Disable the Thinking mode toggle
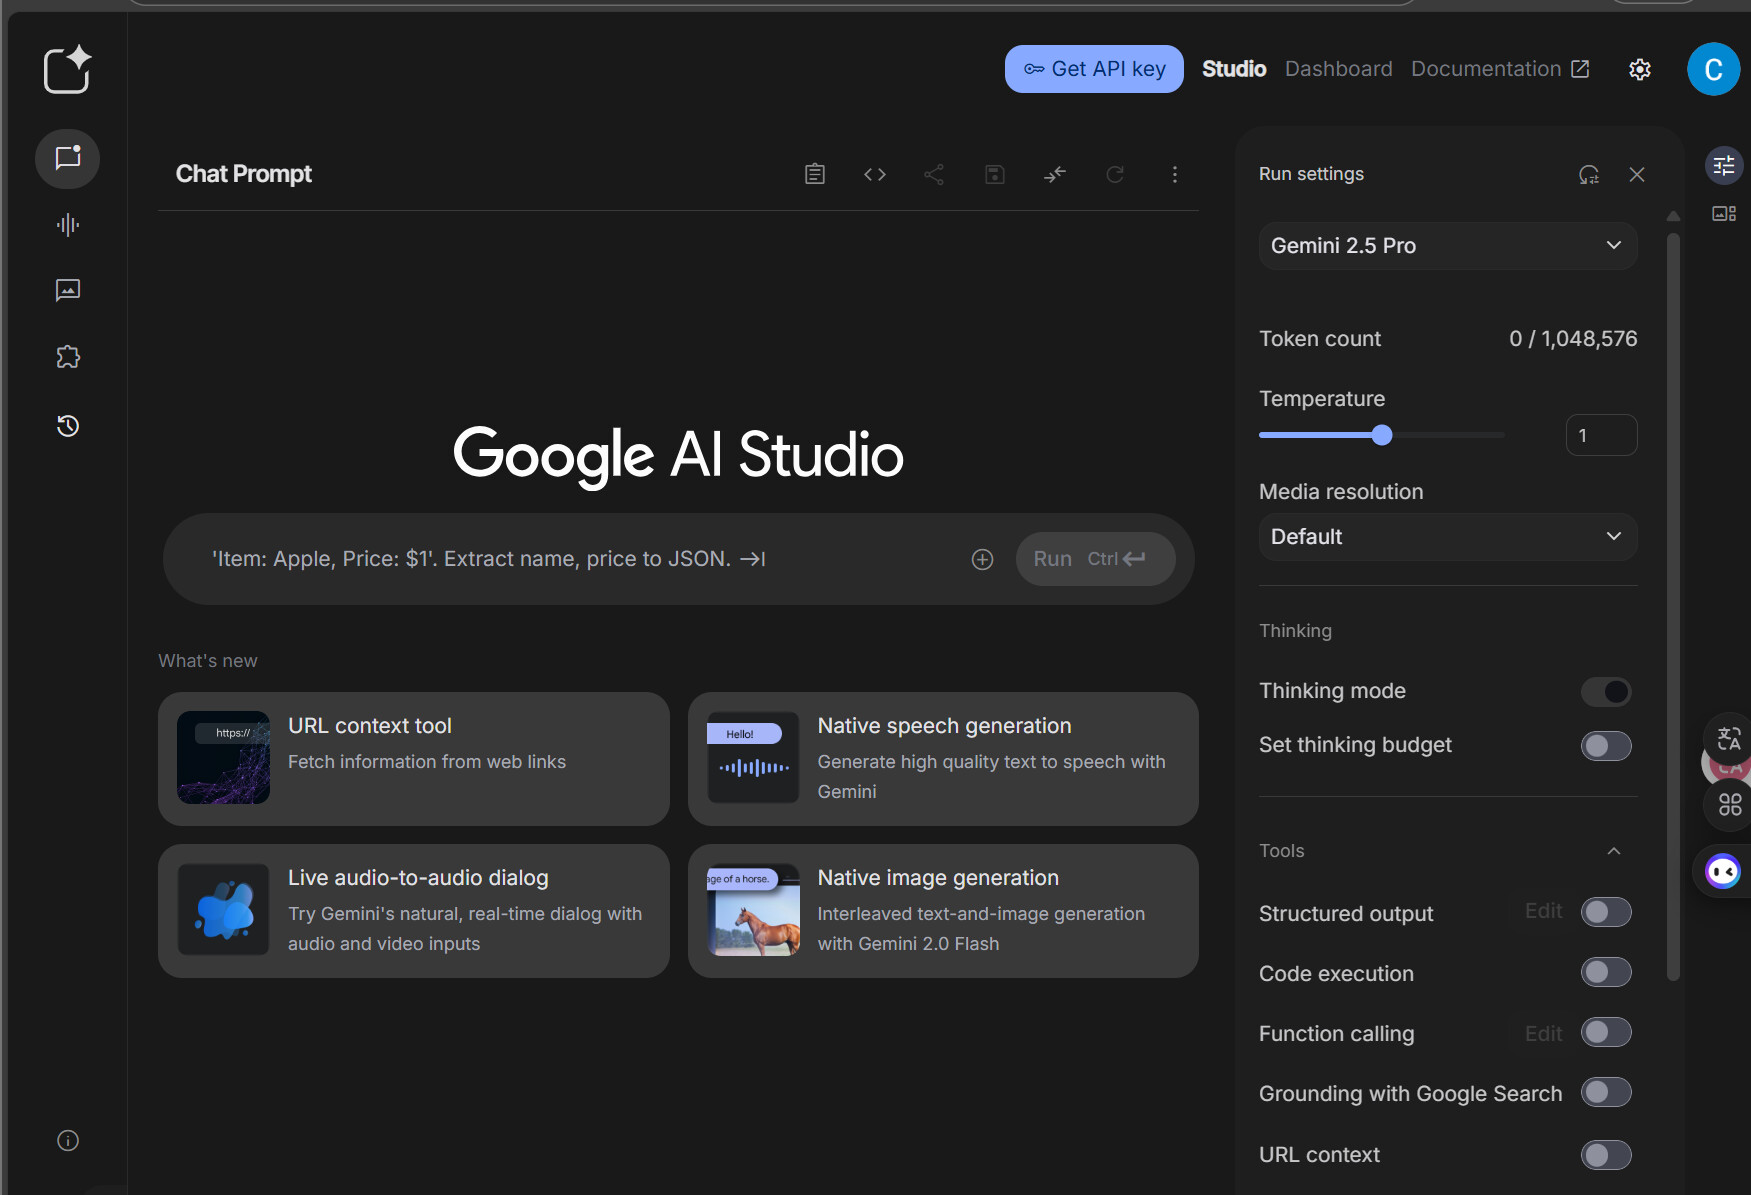The image size is (1751, 1195). click(x=1605, y=692)
